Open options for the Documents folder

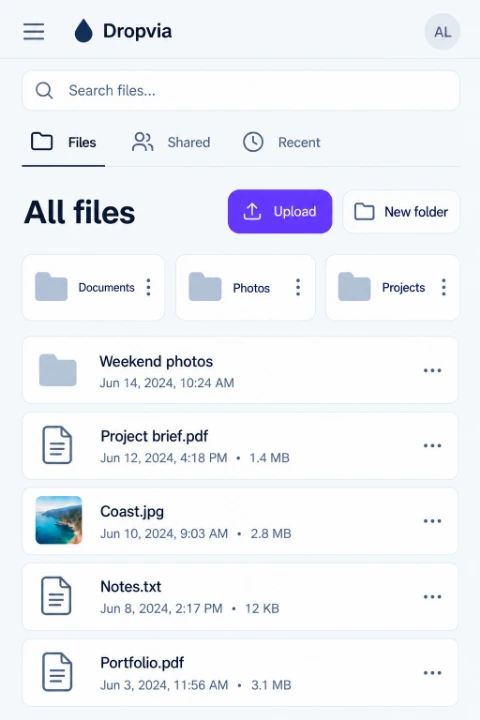(x=148, y=287)
